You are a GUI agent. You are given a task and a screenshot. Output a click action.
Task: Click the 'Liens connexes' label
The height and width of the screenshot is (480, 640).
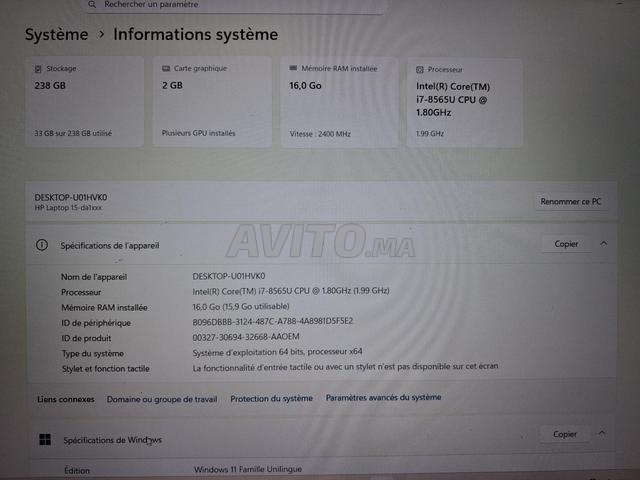click(66, 399)
